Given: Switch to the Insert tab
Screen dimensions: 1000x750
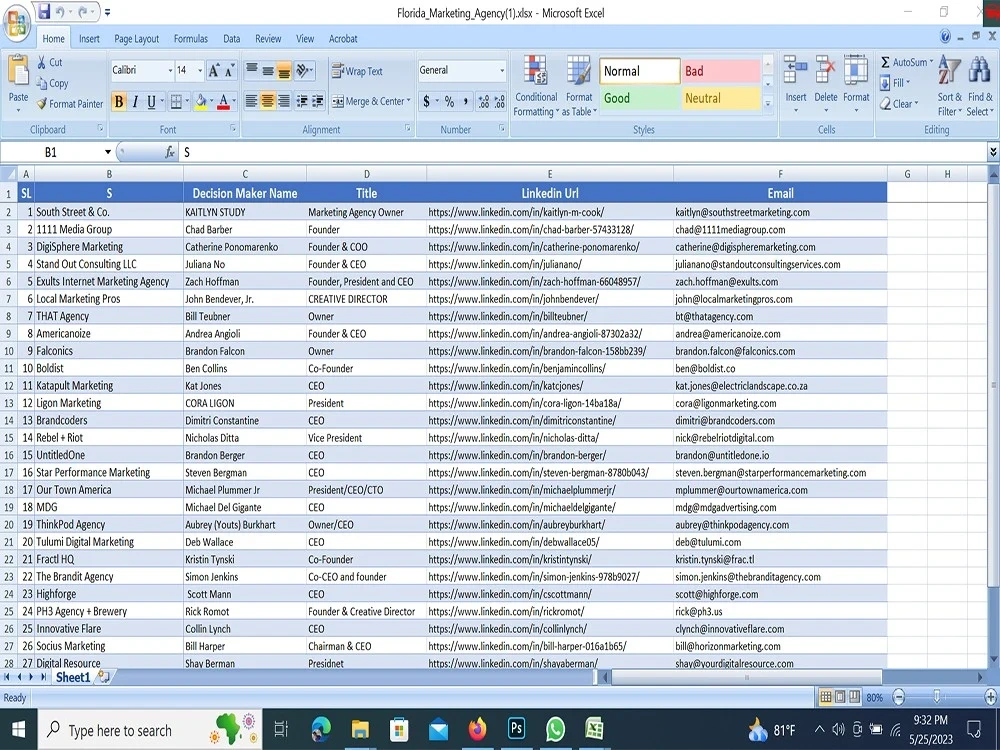Looking at the screenshot, I should [x=89, y=39].
